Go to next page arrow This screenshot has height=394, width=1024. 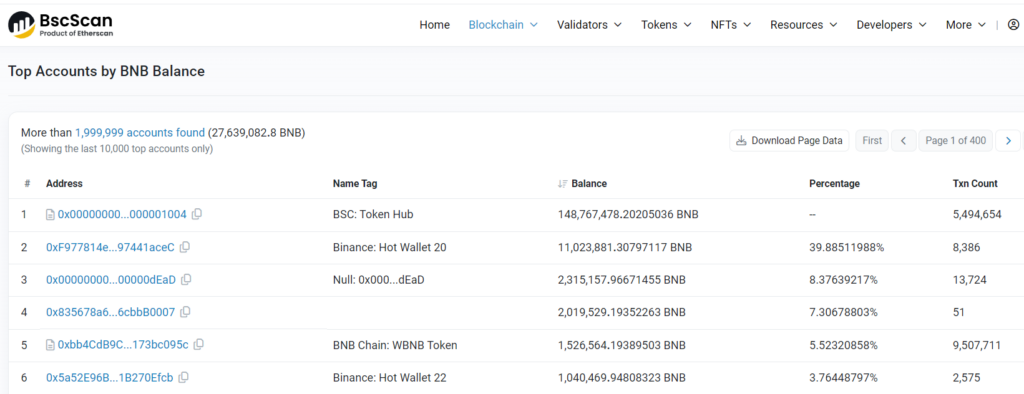[x=1008, y=140]
